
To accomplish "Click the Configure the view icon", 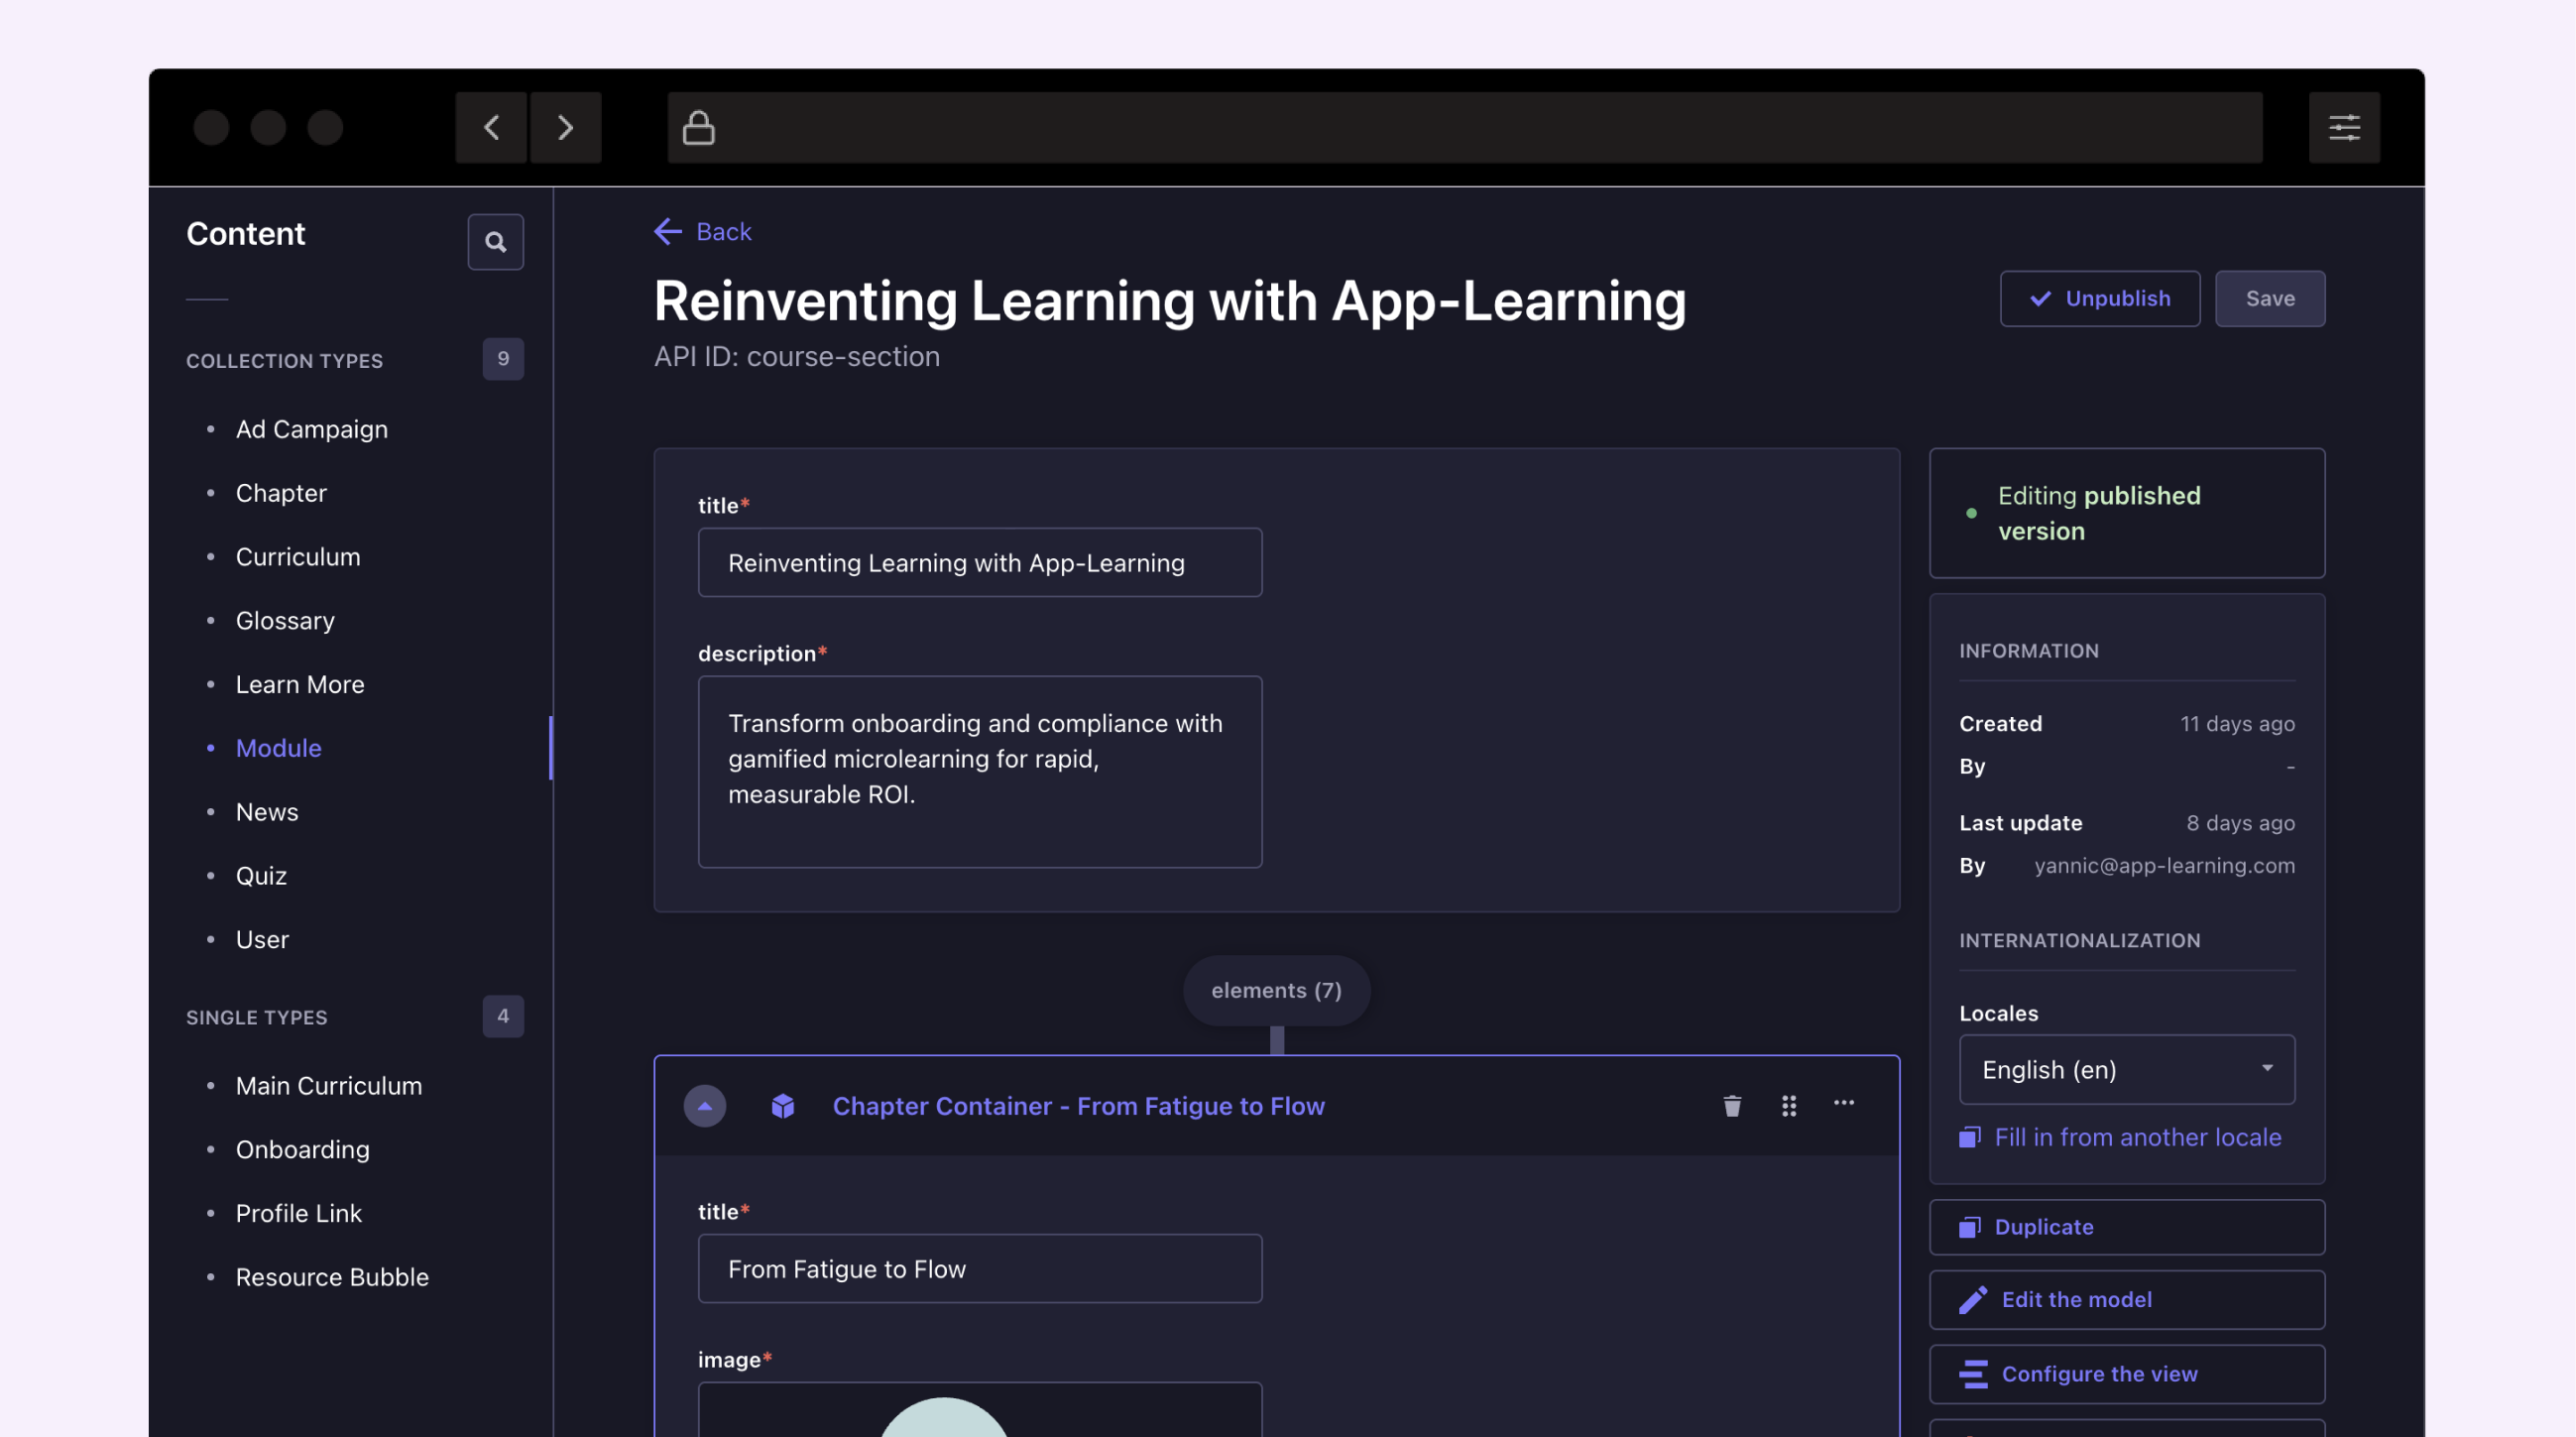I will tap(1973, 1374).
